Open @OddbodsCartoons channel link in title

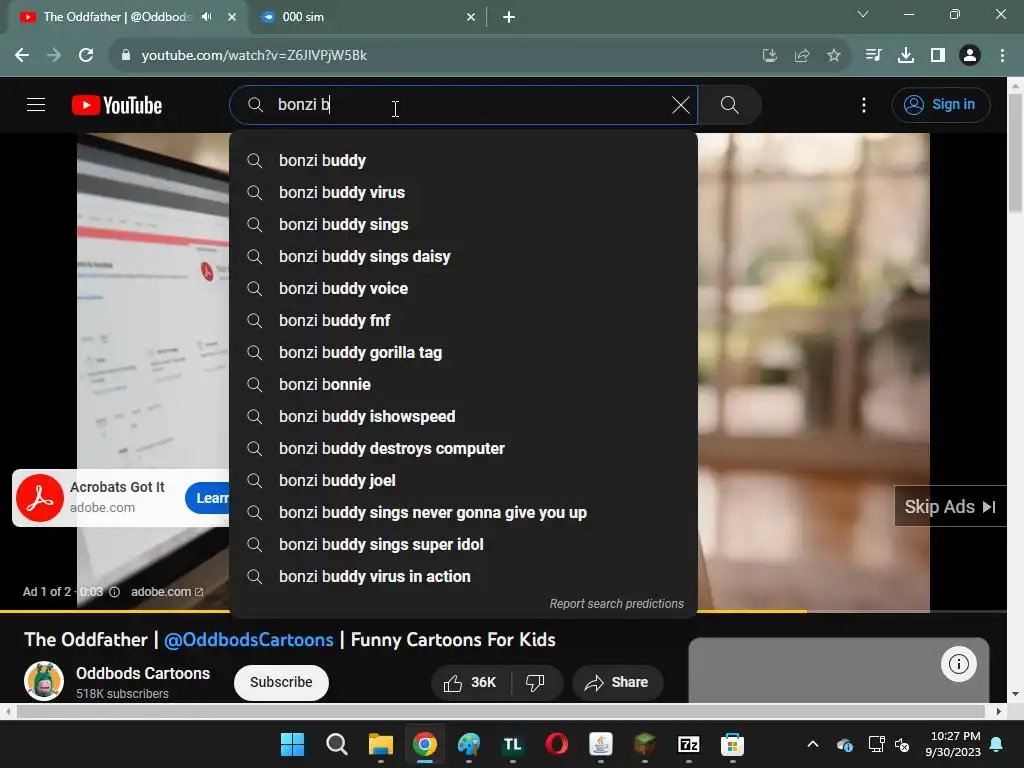(249, 639)
